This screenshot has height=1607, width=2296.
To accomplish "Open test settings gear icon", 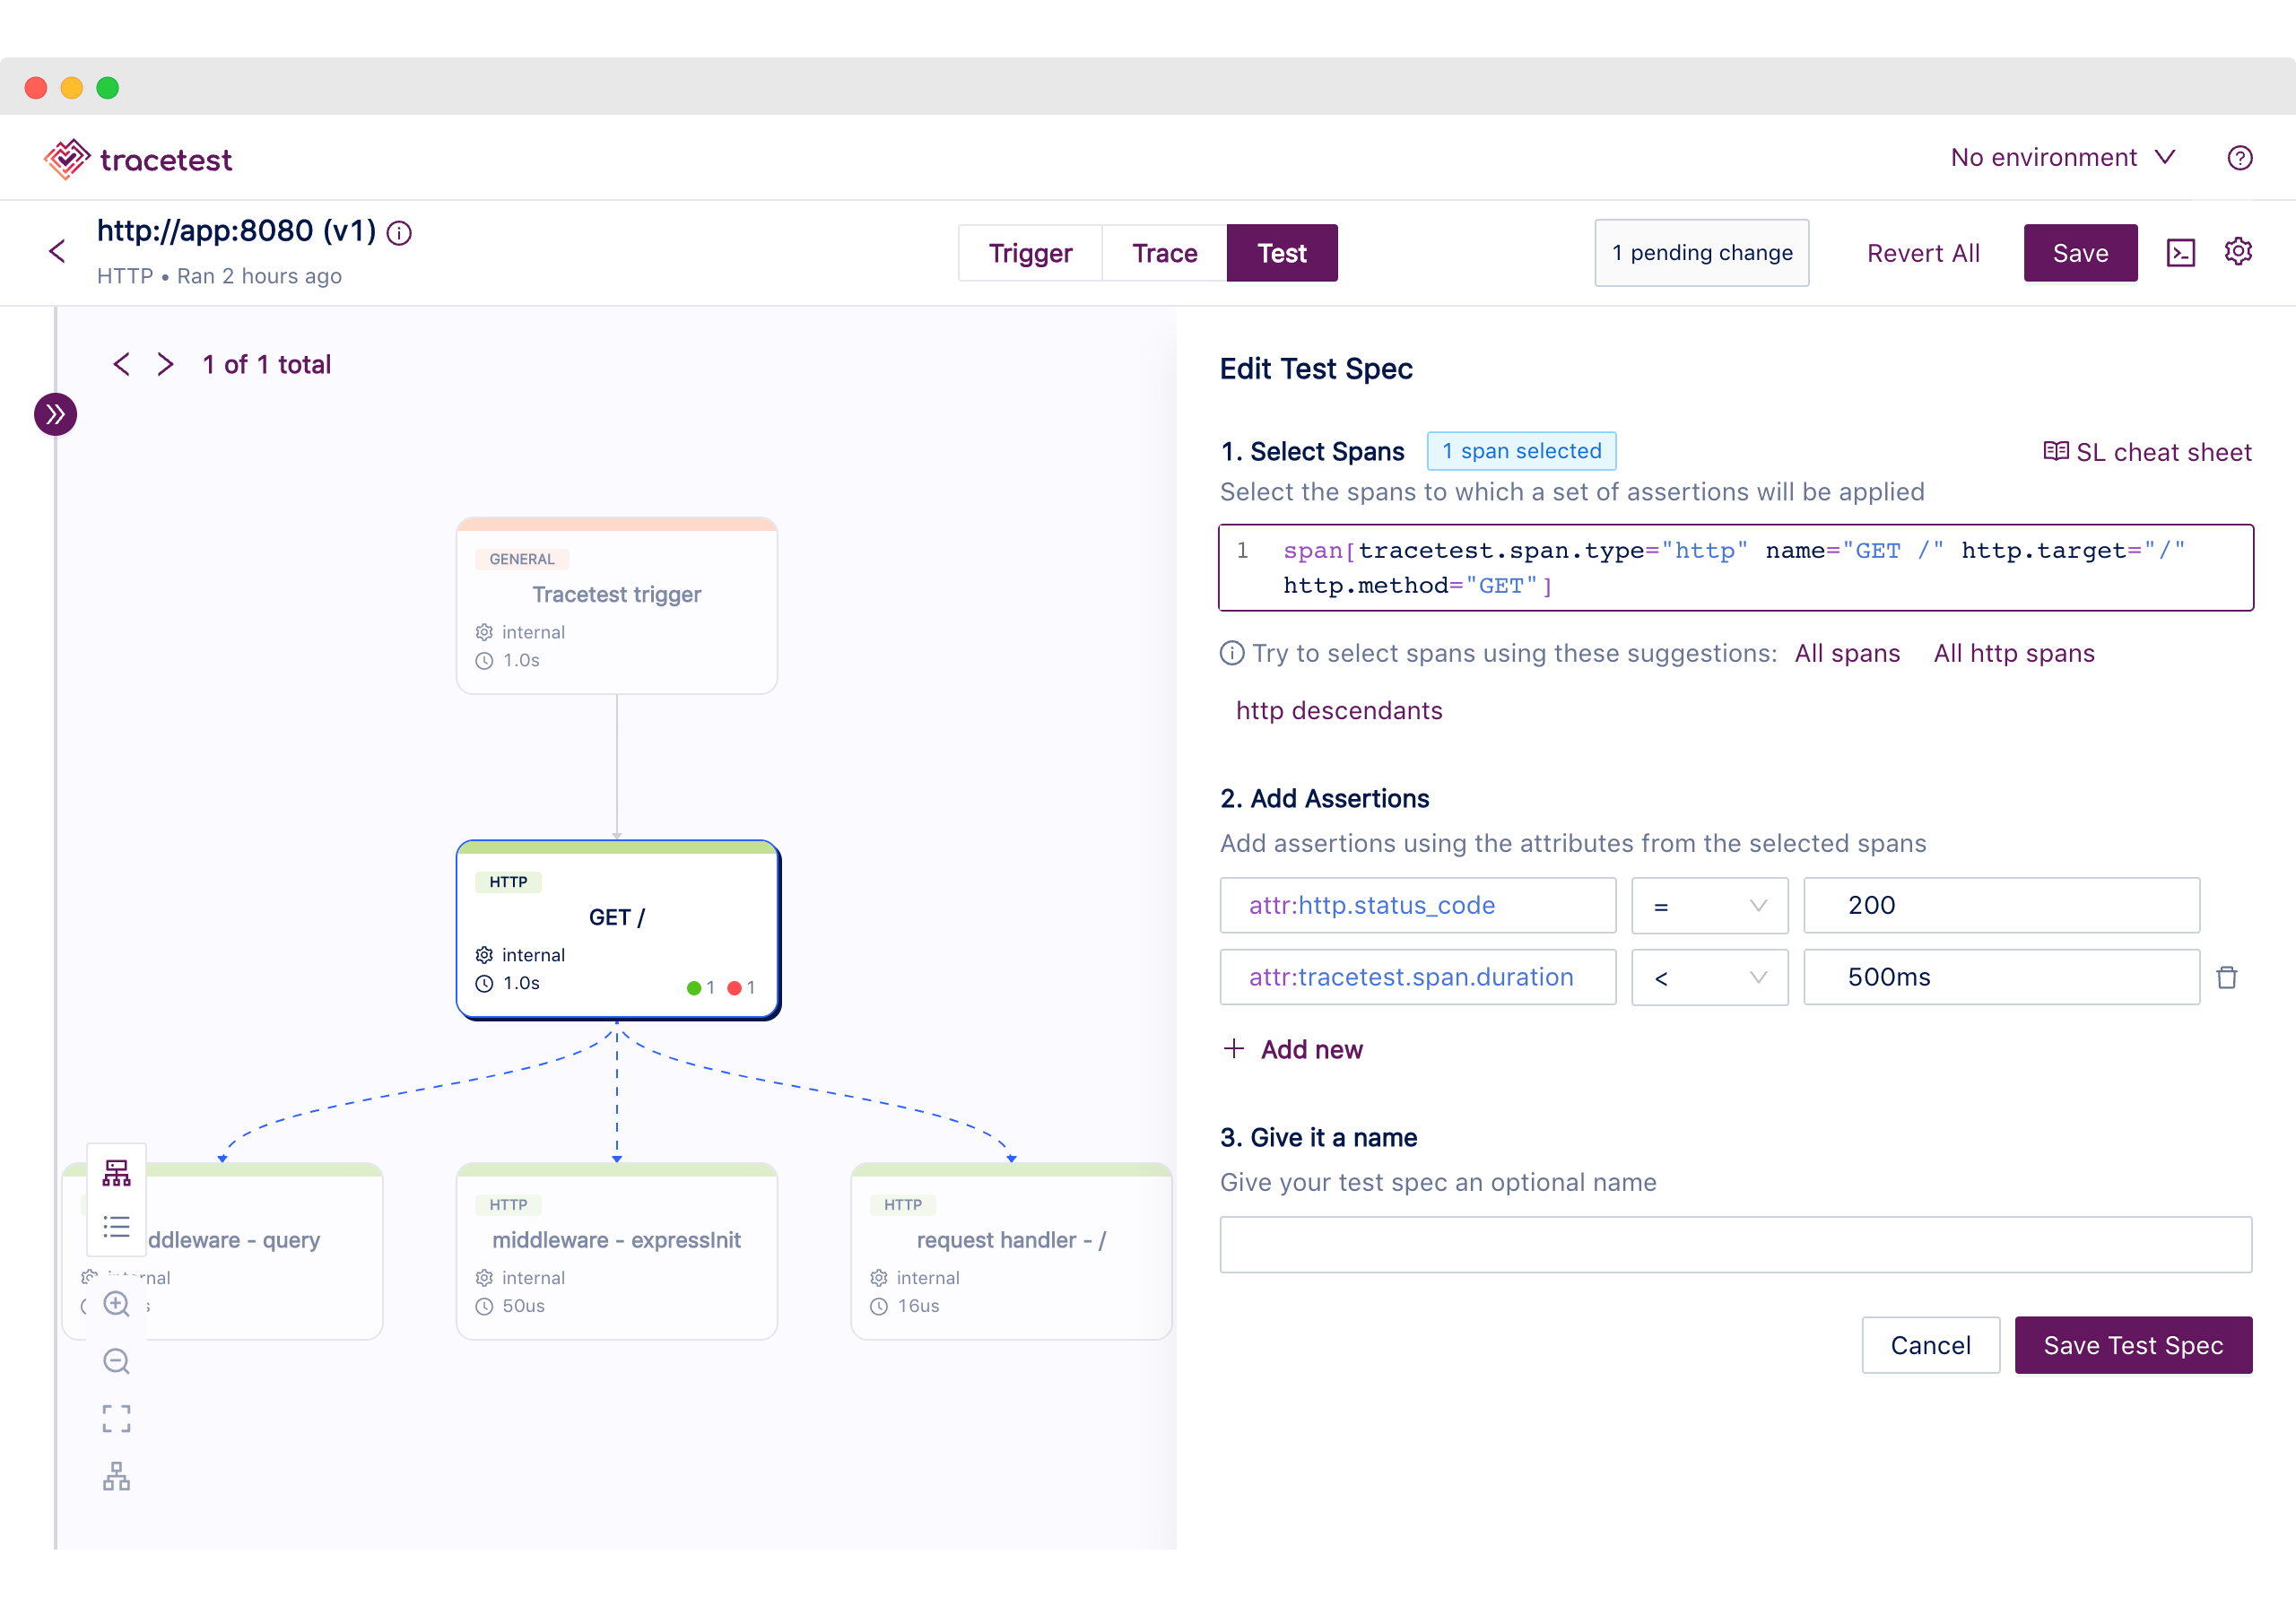I will tap(2238, 252).
